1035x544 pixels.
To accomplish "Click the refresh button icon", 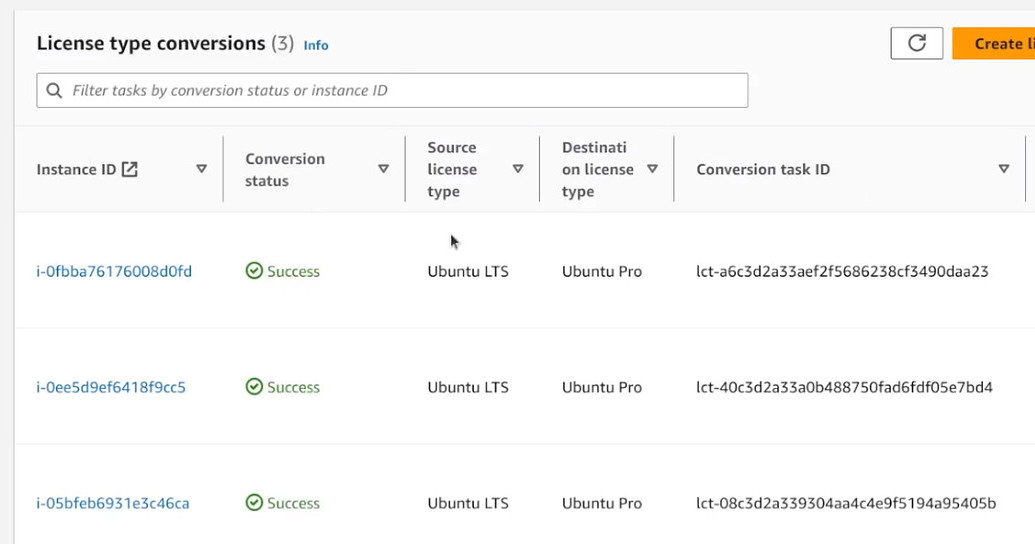I will (x=916, y=43).
